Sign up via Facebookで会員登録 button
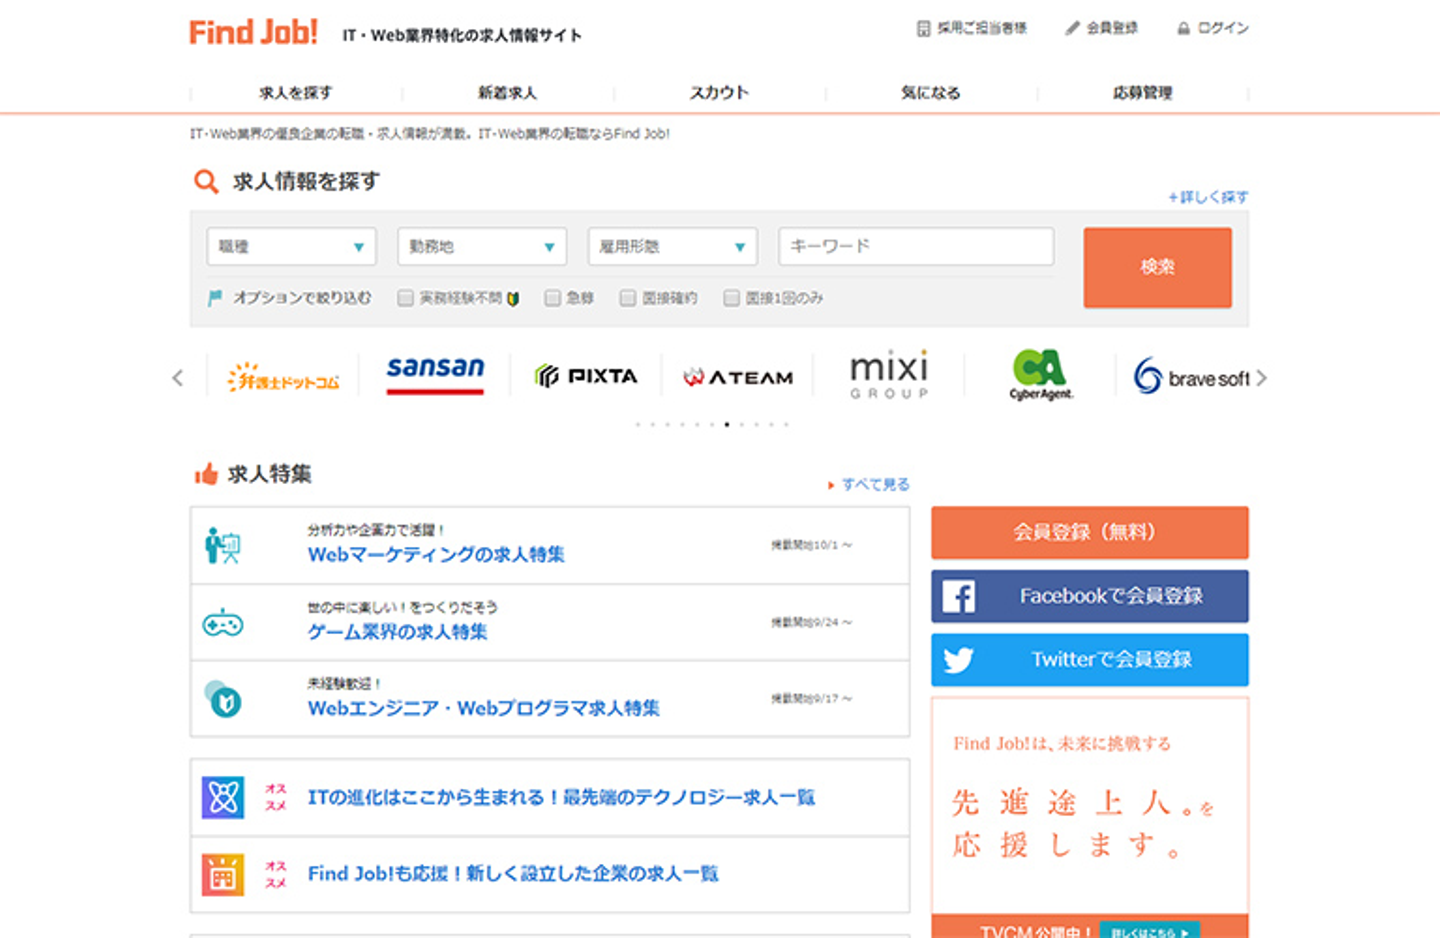 coord(1090,596)
